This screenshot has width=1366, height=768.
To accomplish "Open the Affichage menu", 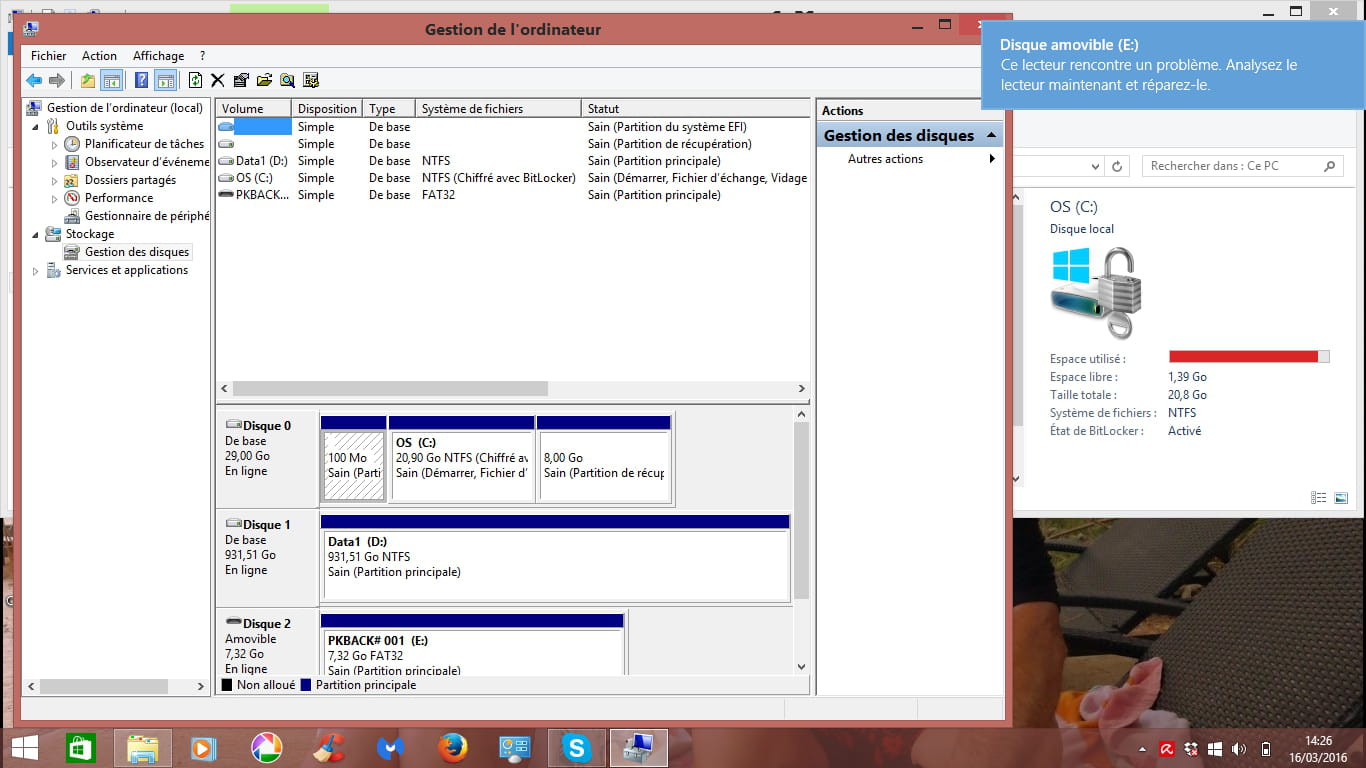I will coord(158,56).
